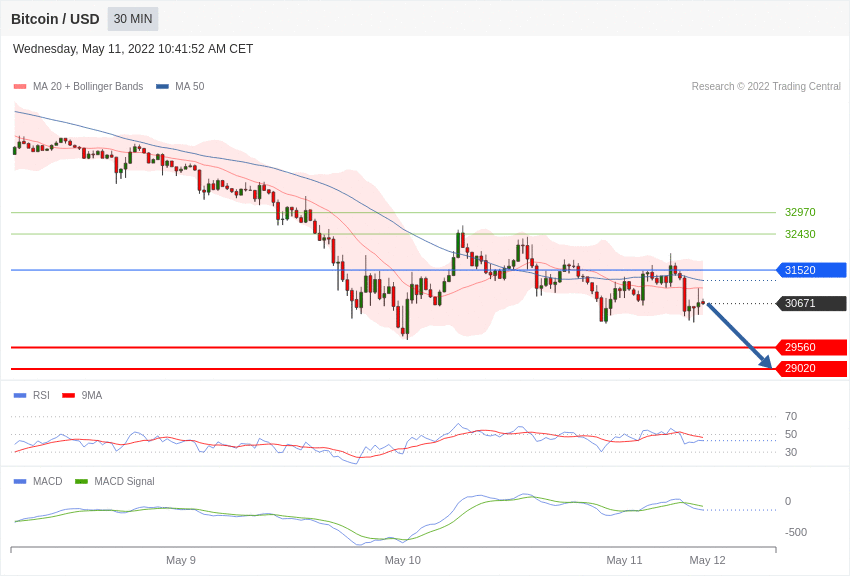Click the dark 30671 current price tag

[812, 303]
